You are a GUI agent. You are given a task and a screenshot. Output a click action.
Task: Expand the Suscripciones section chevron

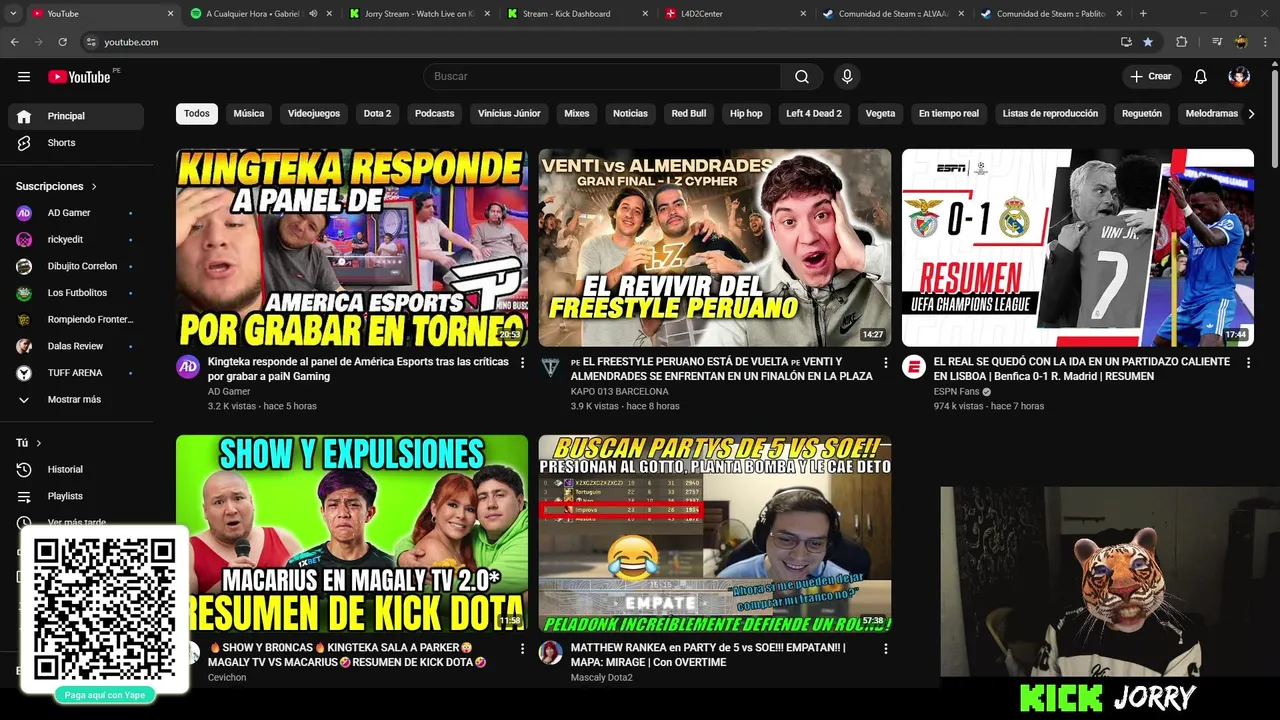[x=94, y=187]
